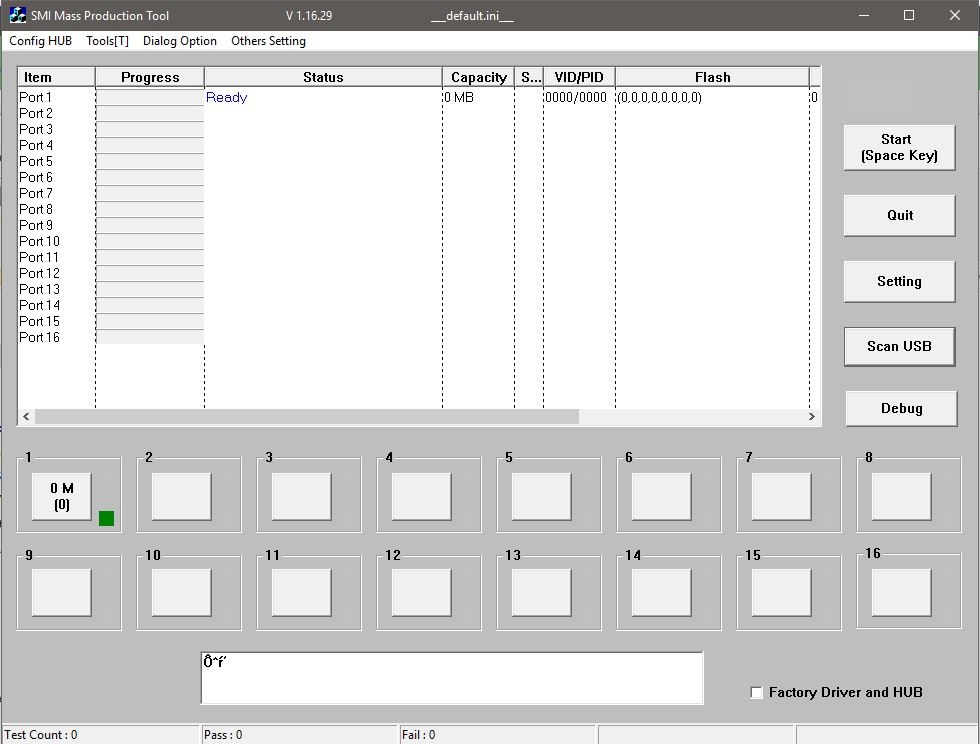Select the Port 1 row

[x=418, y=98]
